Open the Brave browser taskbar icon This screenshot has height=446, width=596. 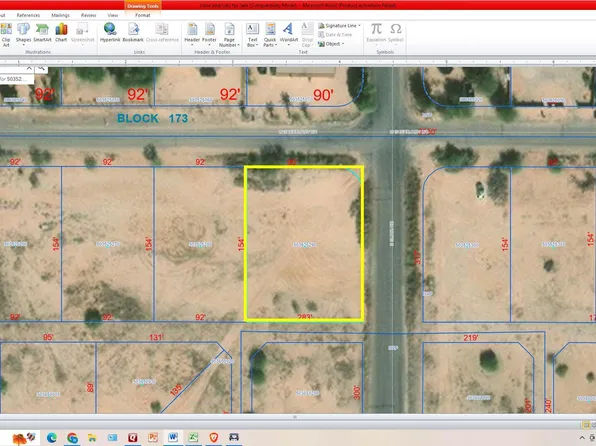[214, 438]
